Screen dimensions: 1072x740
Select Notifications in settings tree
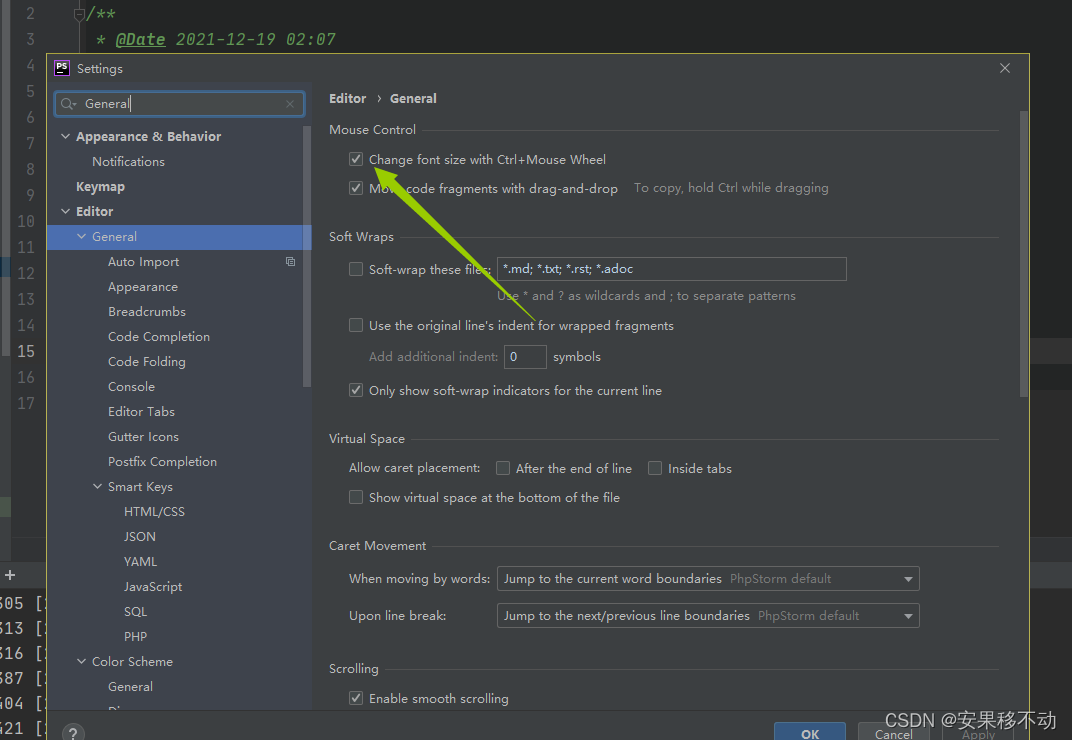(129, 161)
